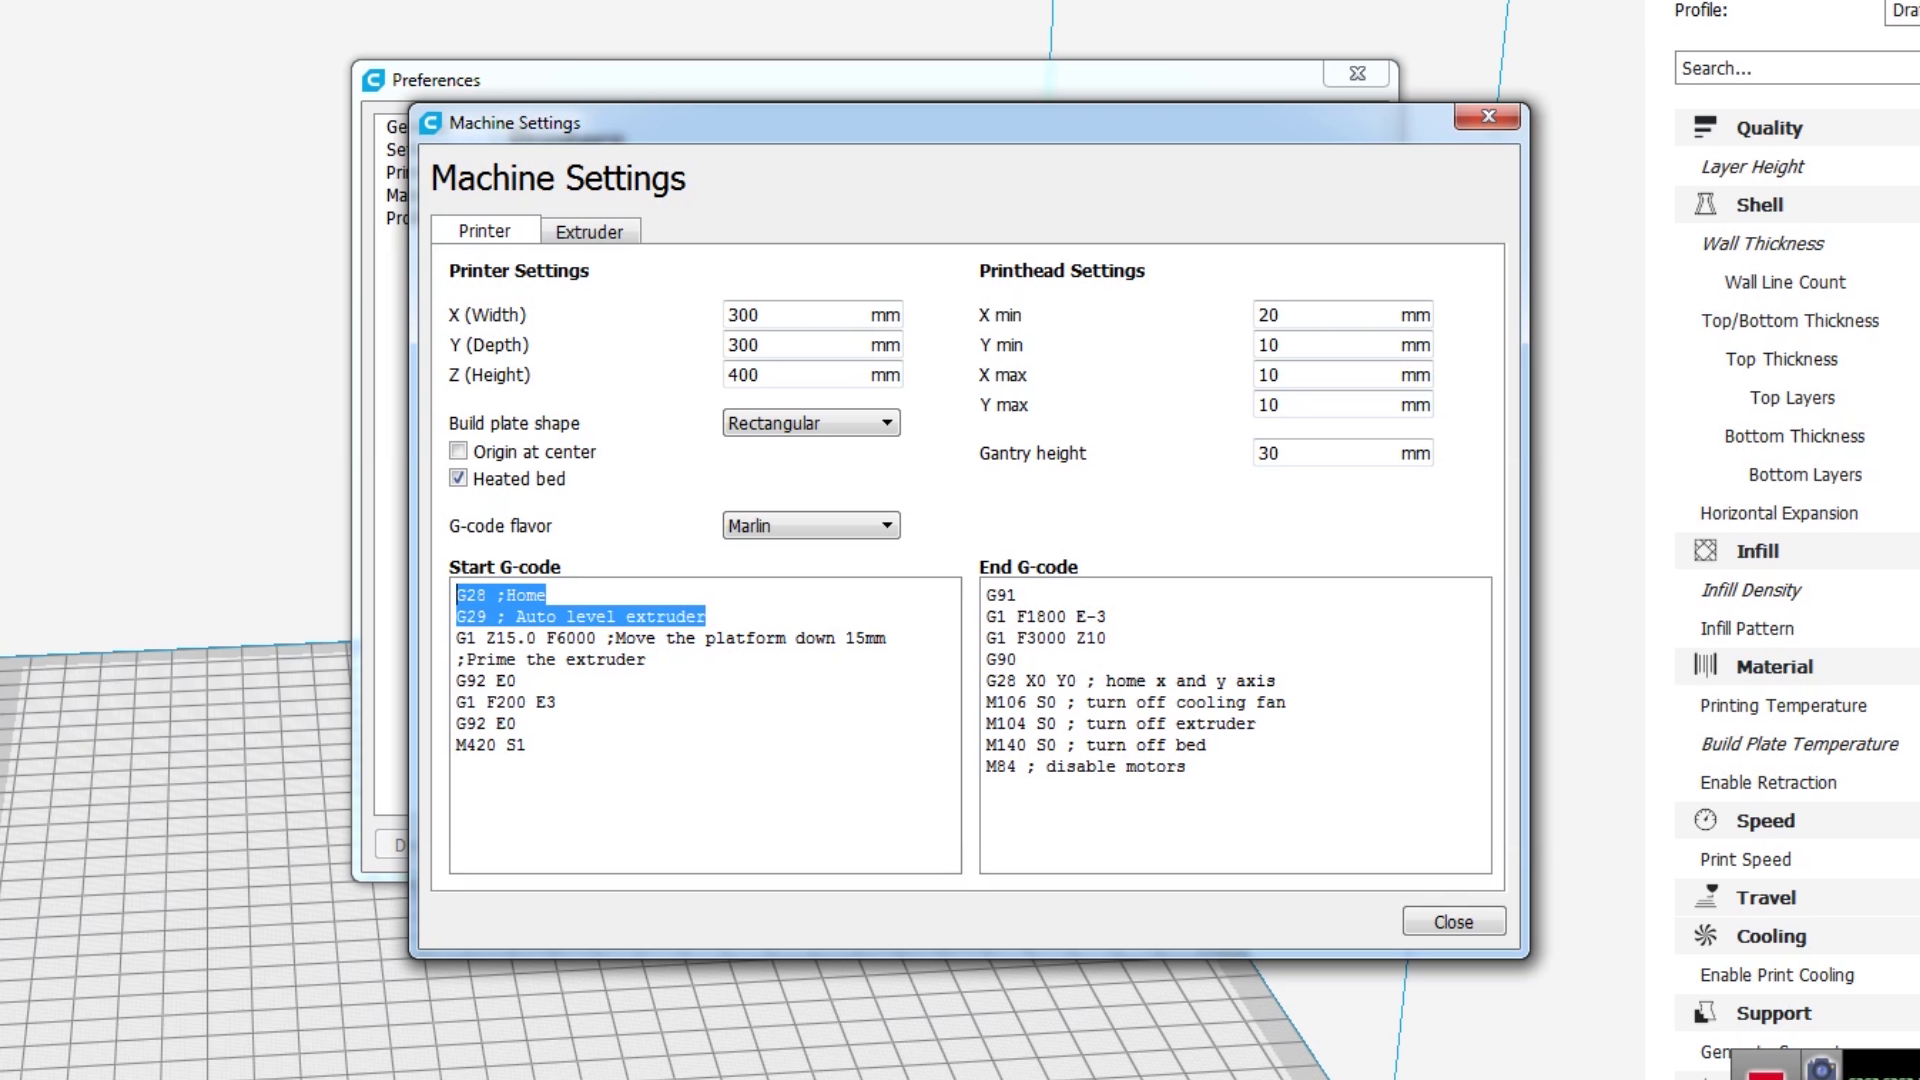1920x1080 pixels.
Task: Open the Shell settings category
Action: (x=1760, y=204)
